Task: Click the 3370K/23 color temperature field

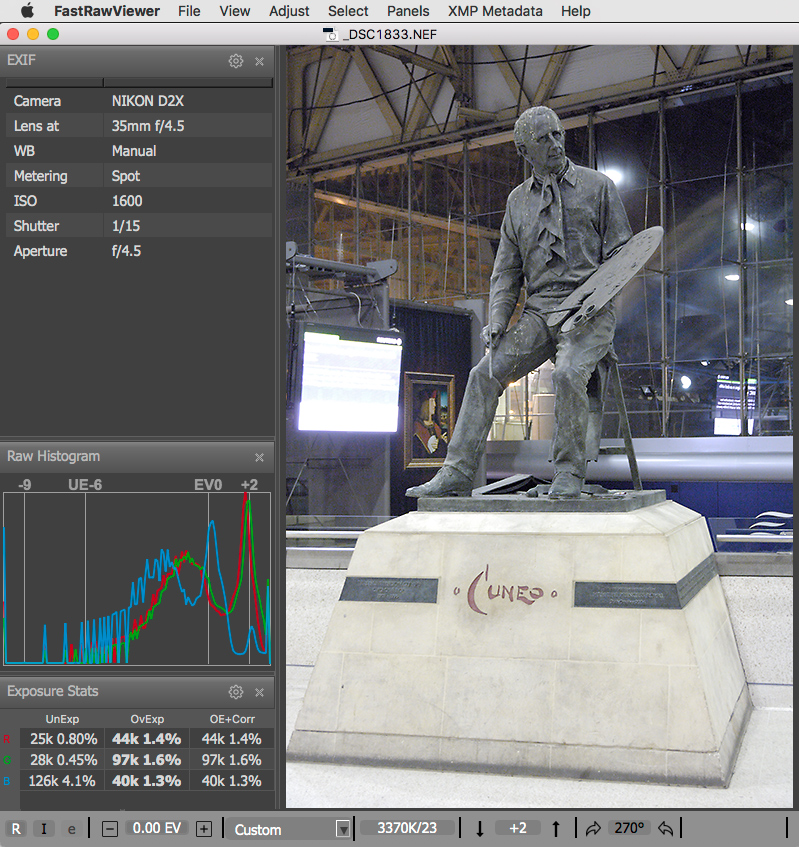Action: 406,829
